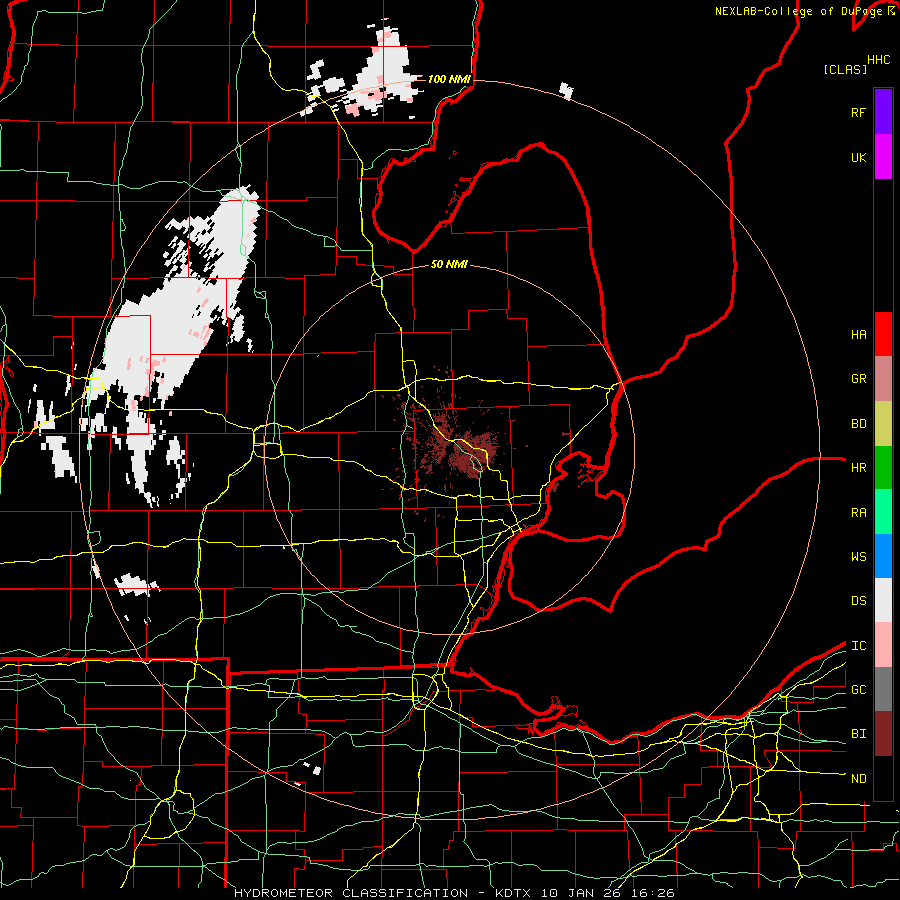Click the BI legend label
This screenshot has width=900, height=900.
point(858,734)
